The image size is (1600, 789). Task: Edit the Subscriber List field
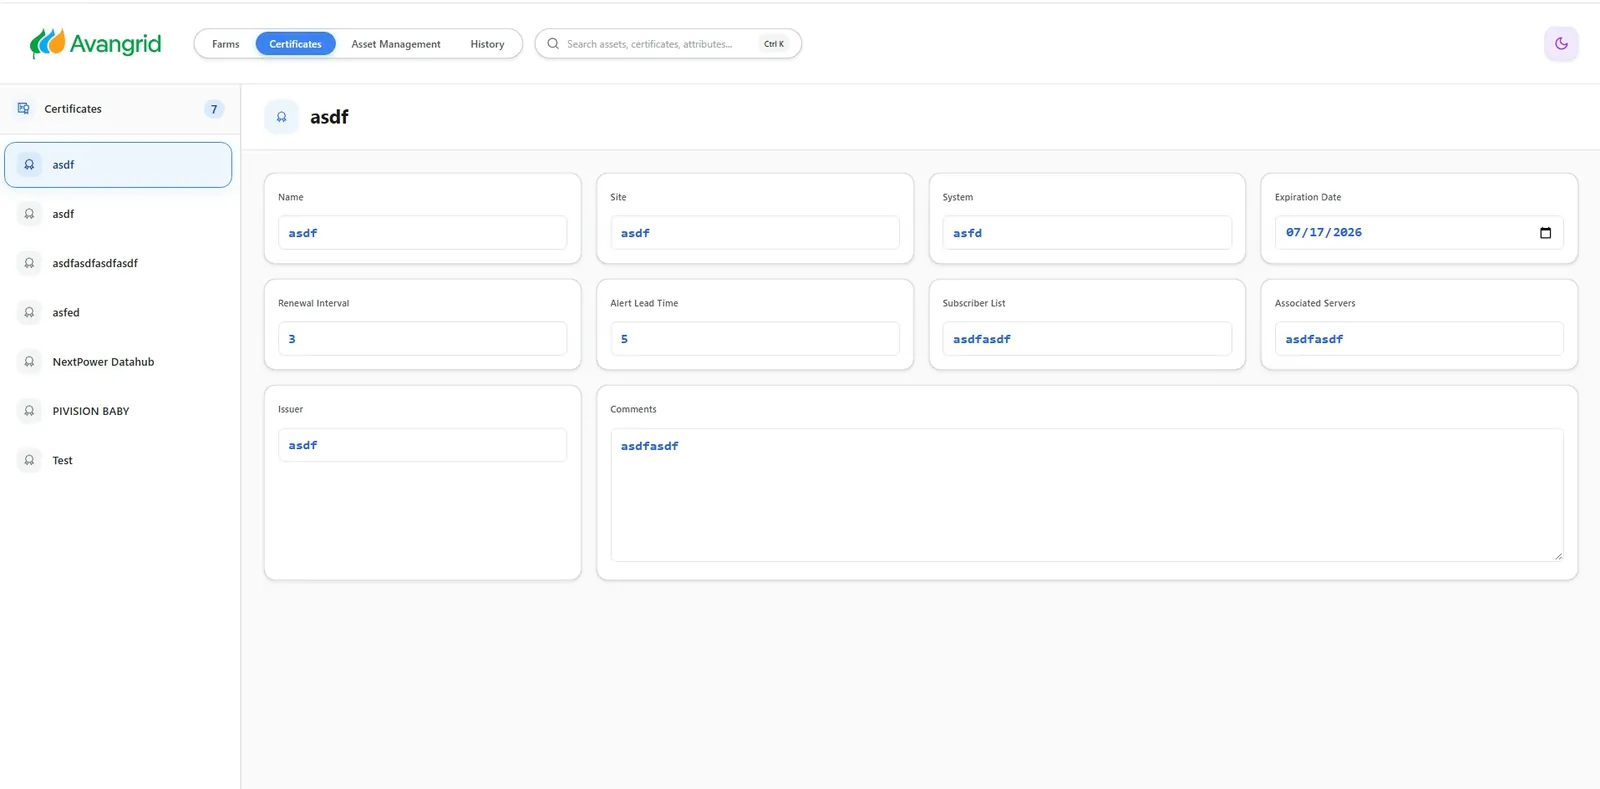(x=1087, y=339)
